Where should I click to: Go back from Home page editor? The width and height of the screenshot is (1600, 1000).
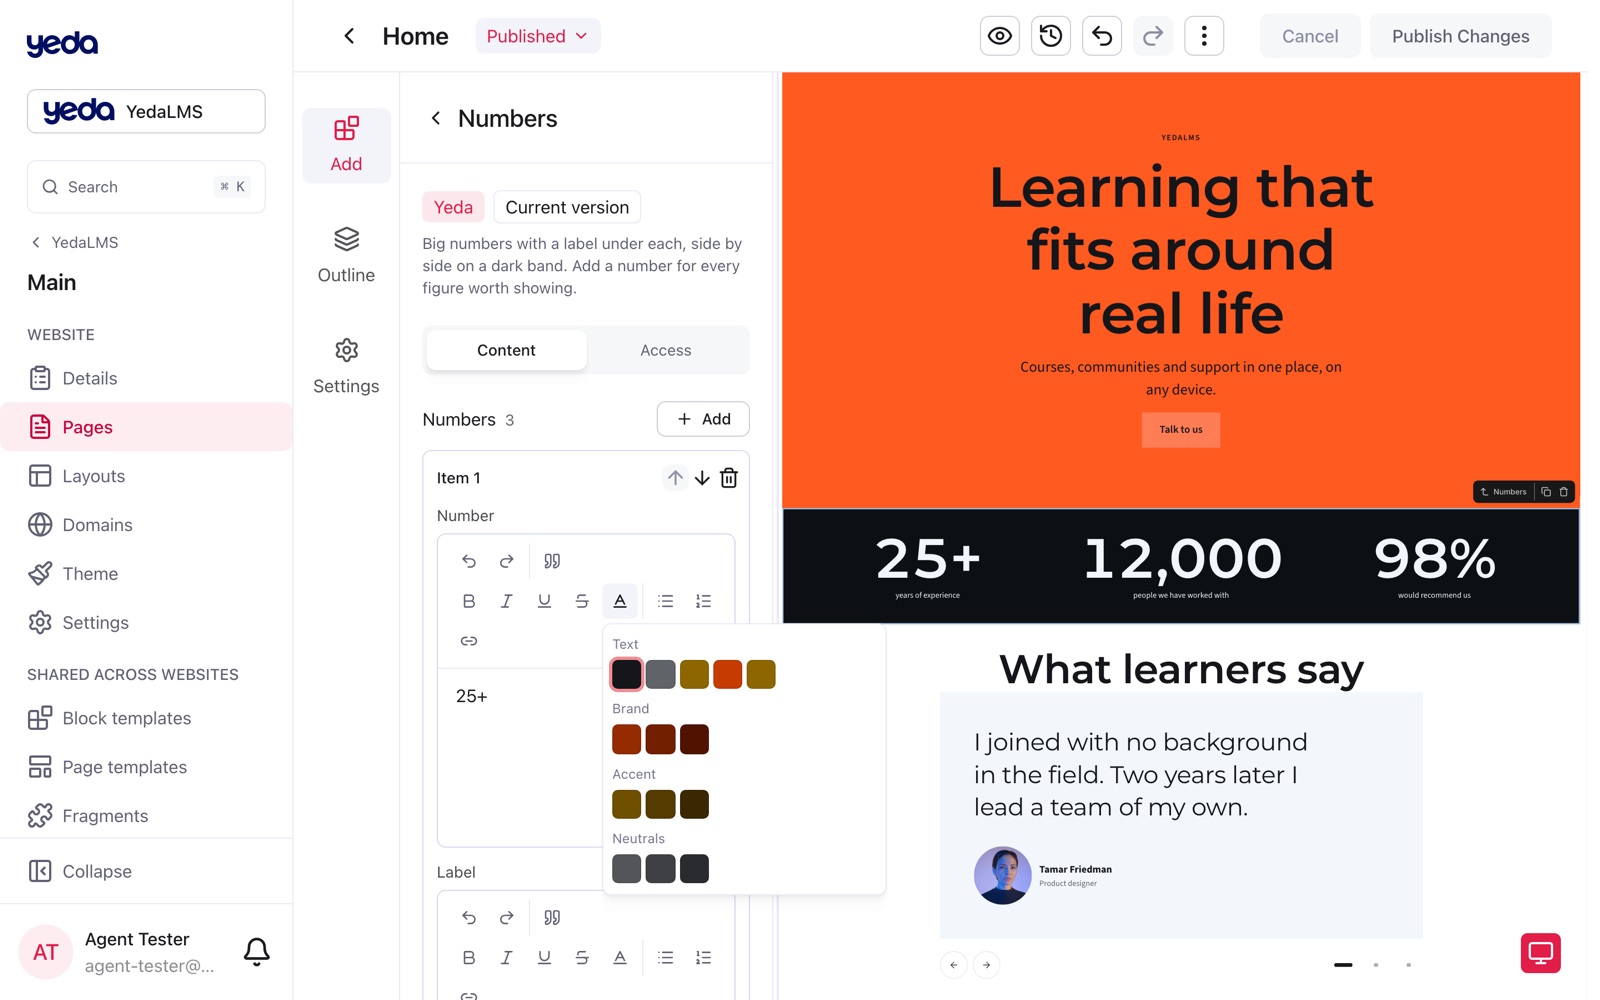(349, 36)
